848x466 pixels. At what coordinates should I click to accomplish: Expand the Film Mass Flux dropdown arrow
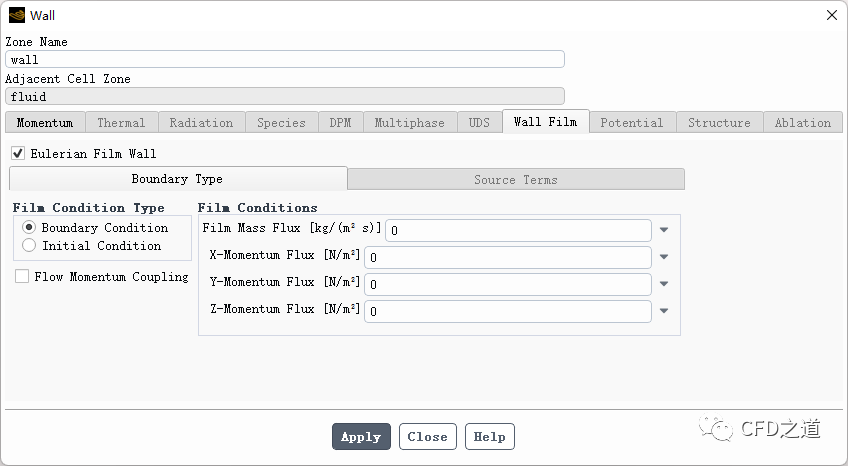(x=664, y=230)
